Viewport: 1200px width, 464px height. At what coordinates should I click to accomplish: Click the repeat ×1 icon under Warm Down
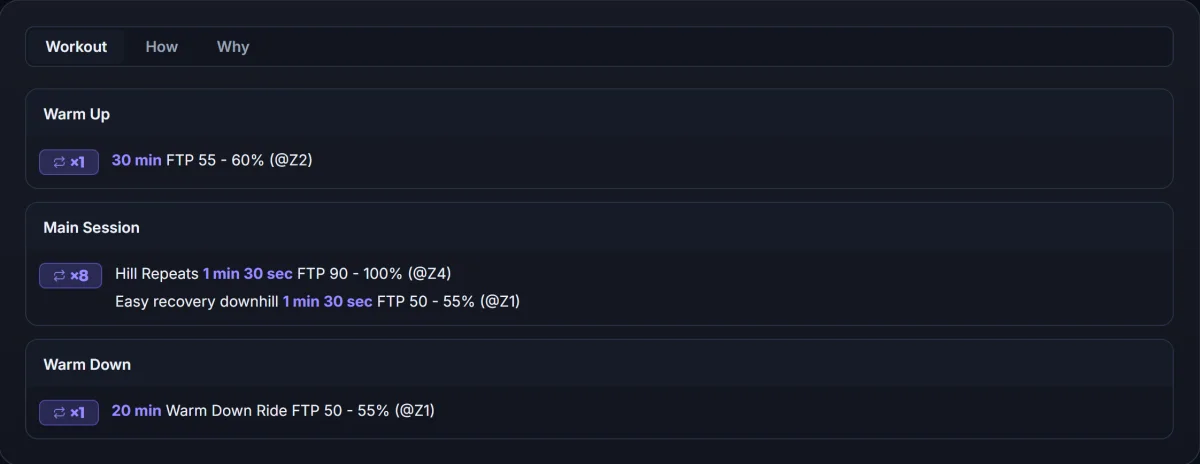69,412
